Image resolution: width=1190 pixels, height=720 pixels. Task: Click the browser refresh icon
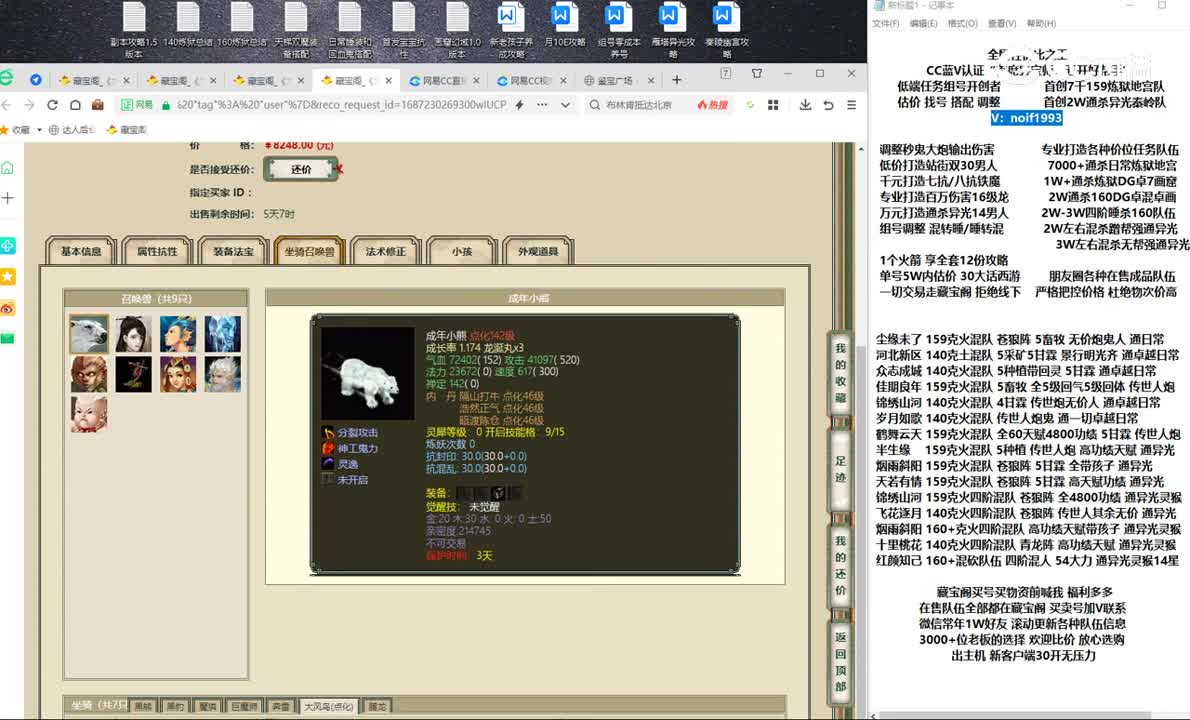pyautogui.click(x=52, y=105)
